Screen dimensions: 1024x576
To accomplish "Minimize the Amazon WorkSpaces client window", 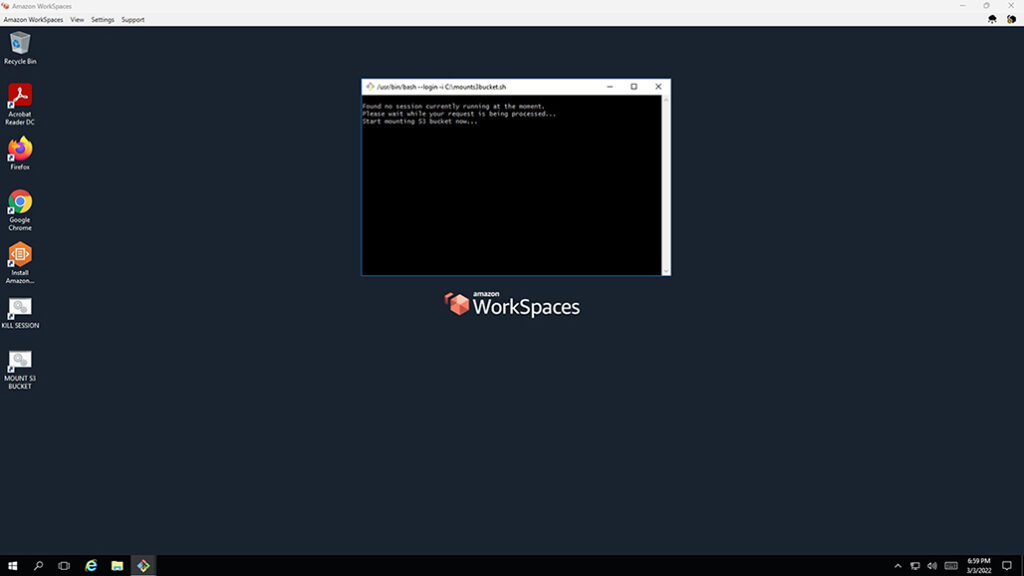I will coord(962,5).
